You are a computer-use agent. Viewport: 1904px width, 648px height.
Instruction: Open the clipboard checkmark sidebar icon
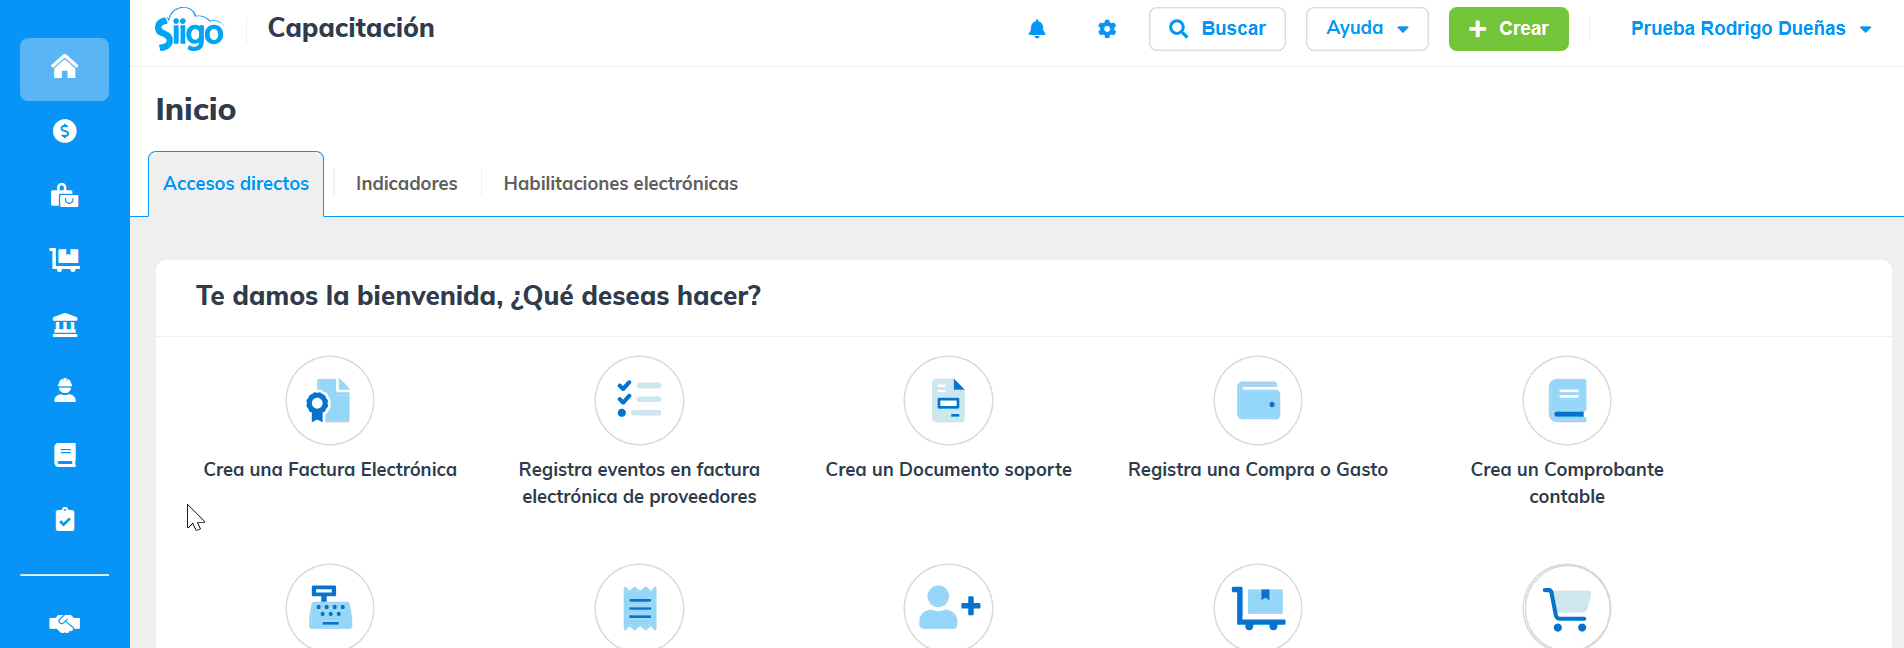pos(64,520)
